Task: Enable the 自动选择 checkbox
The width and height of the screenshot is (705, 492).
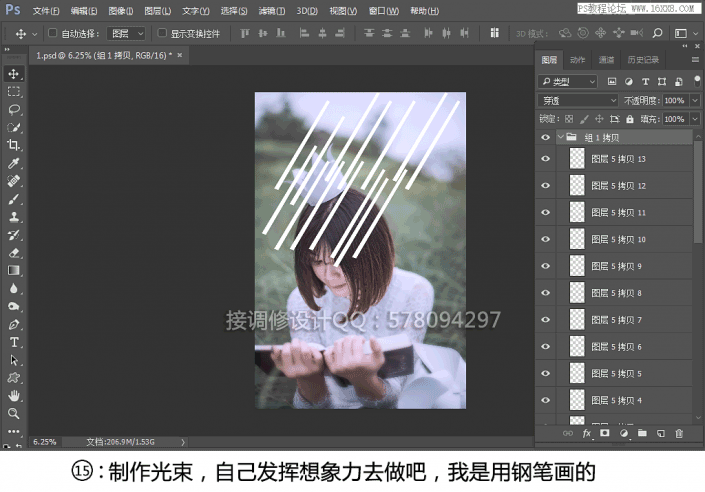Action: [54, 33]
